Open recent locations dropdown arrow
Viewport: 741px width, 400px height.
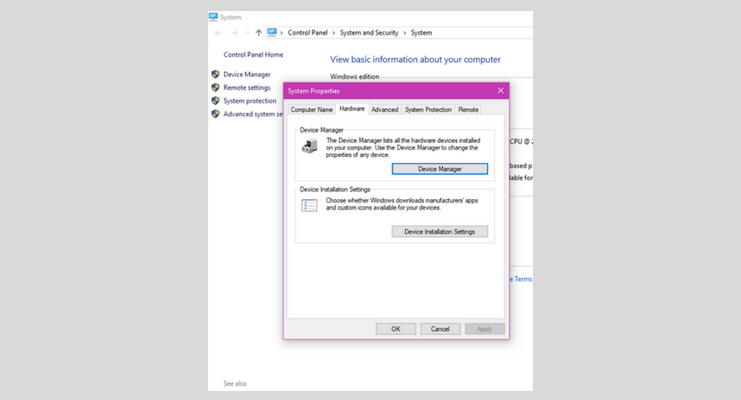pos(247,33)
